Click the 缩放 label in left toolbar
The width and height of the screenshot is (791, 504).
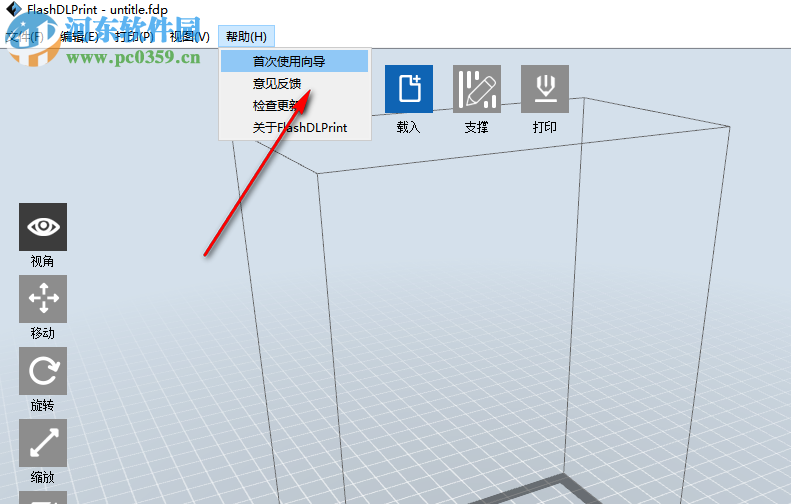pyautogui.click(x=42, y=477)
